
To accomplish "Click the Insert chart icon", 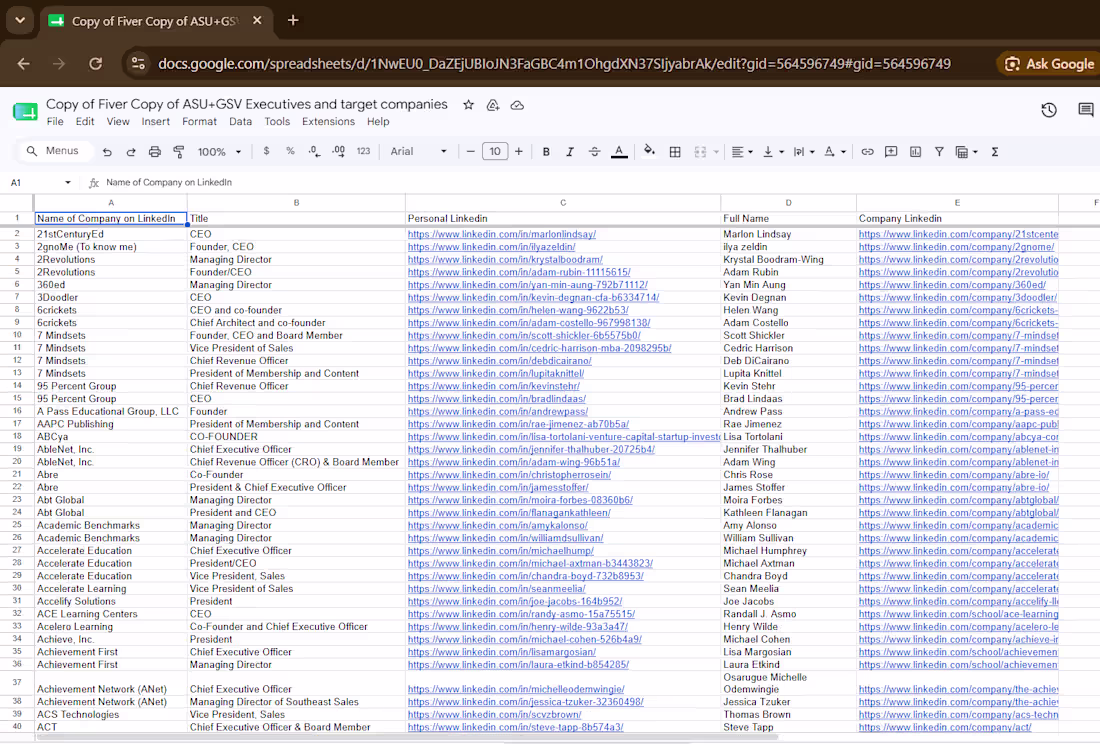I will click(x=915, y=151).
